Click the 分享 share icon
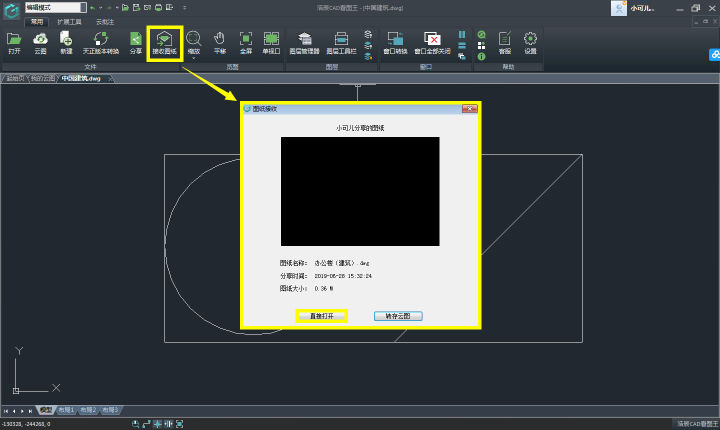 (x=136, y=42)
